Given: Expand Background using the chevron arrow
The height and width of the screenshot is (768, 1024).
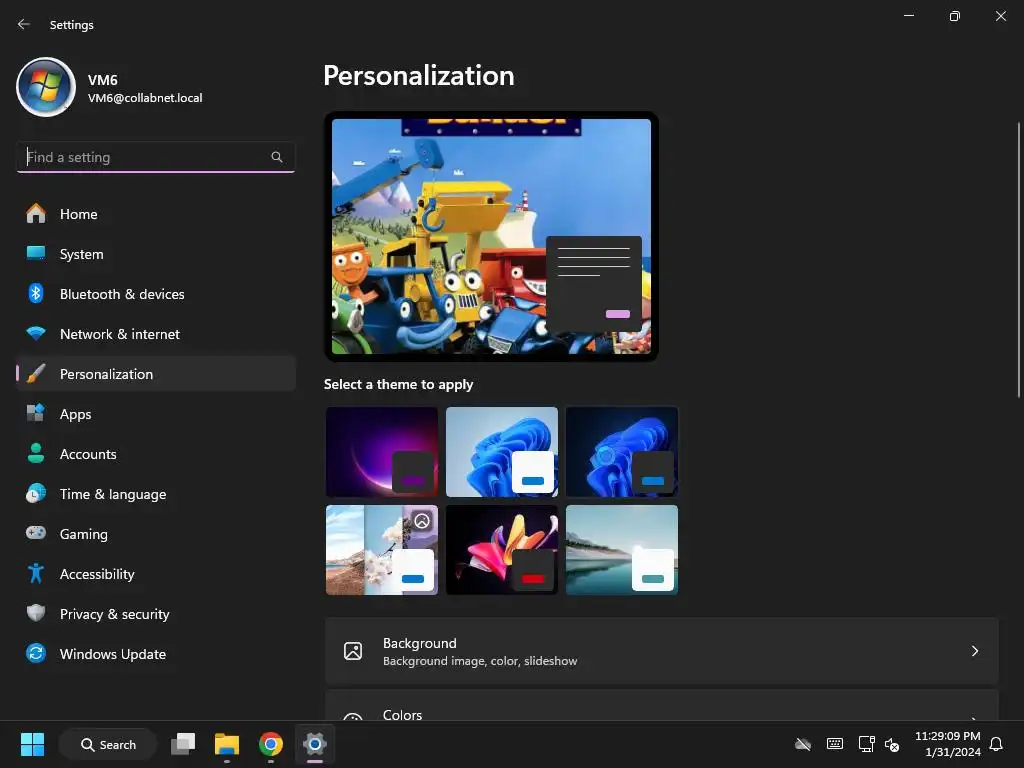Looking at the screenshot, I should [974, 651].
